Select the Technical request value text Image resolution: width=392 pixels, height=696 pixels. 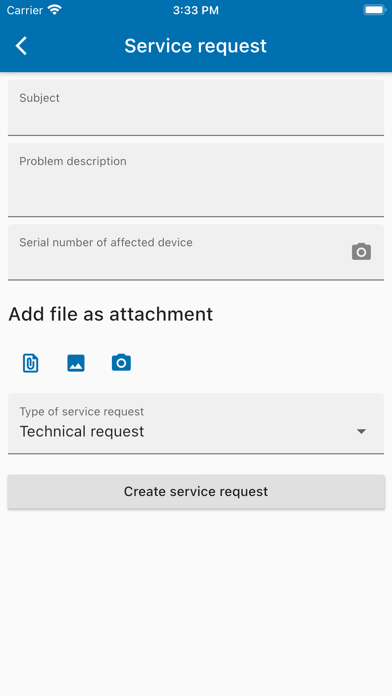[x=82, y=431]
